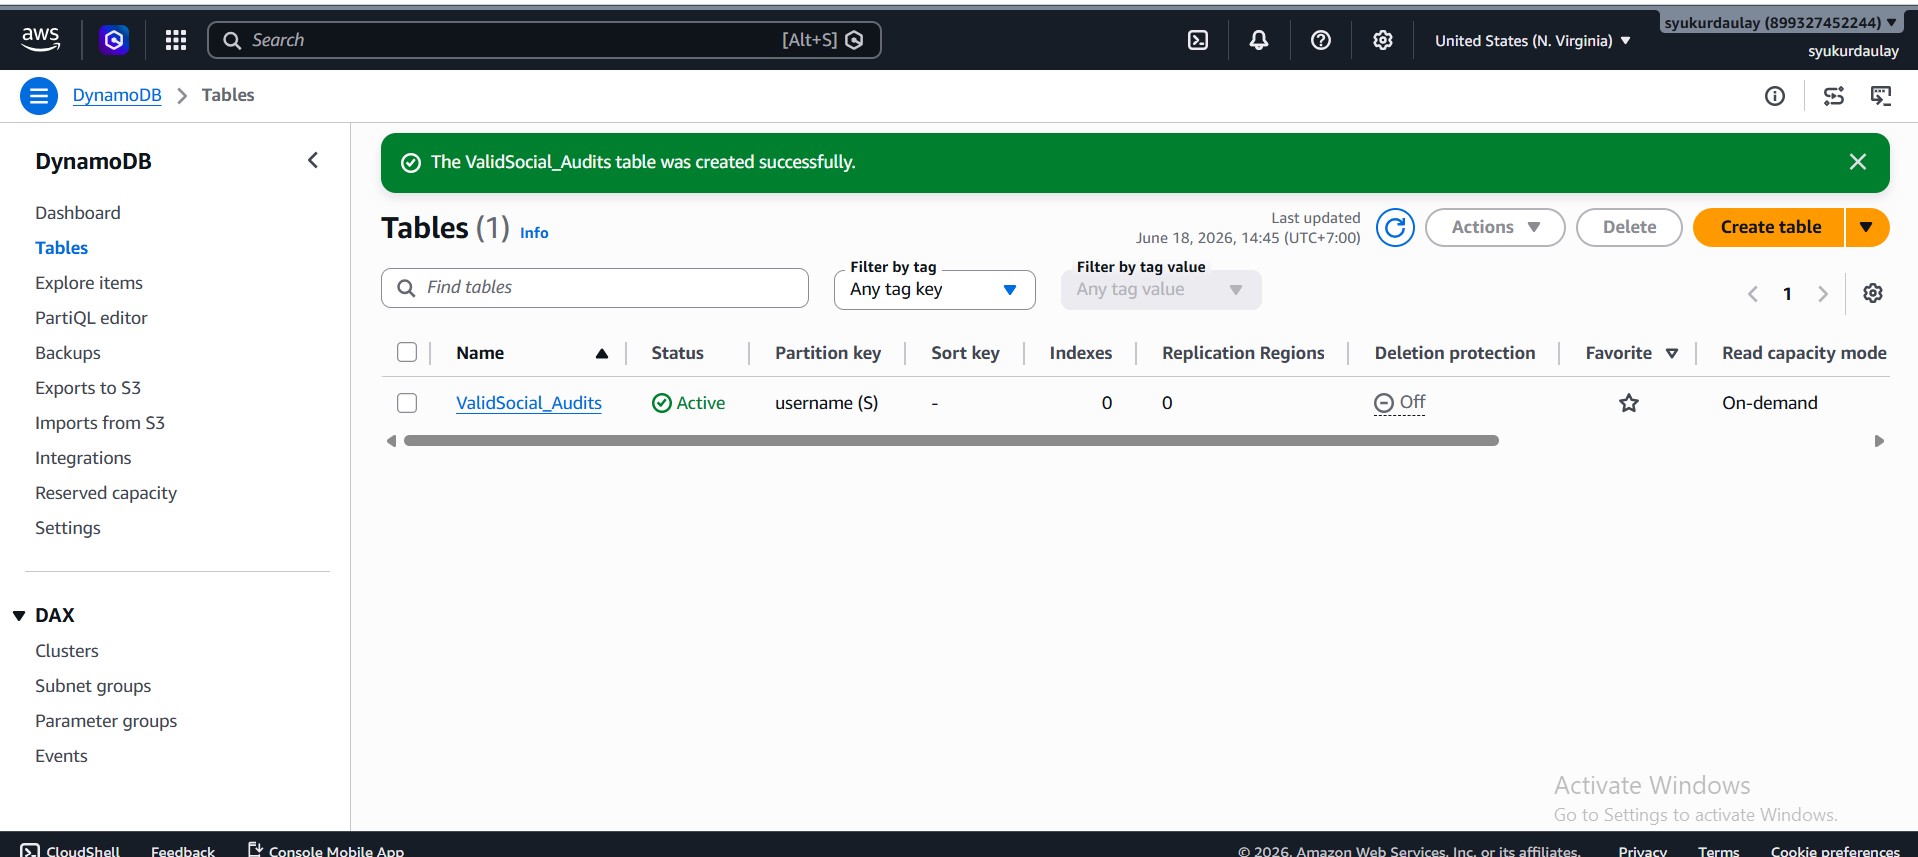Open Privacy link in the footer

pos(1642,851)
